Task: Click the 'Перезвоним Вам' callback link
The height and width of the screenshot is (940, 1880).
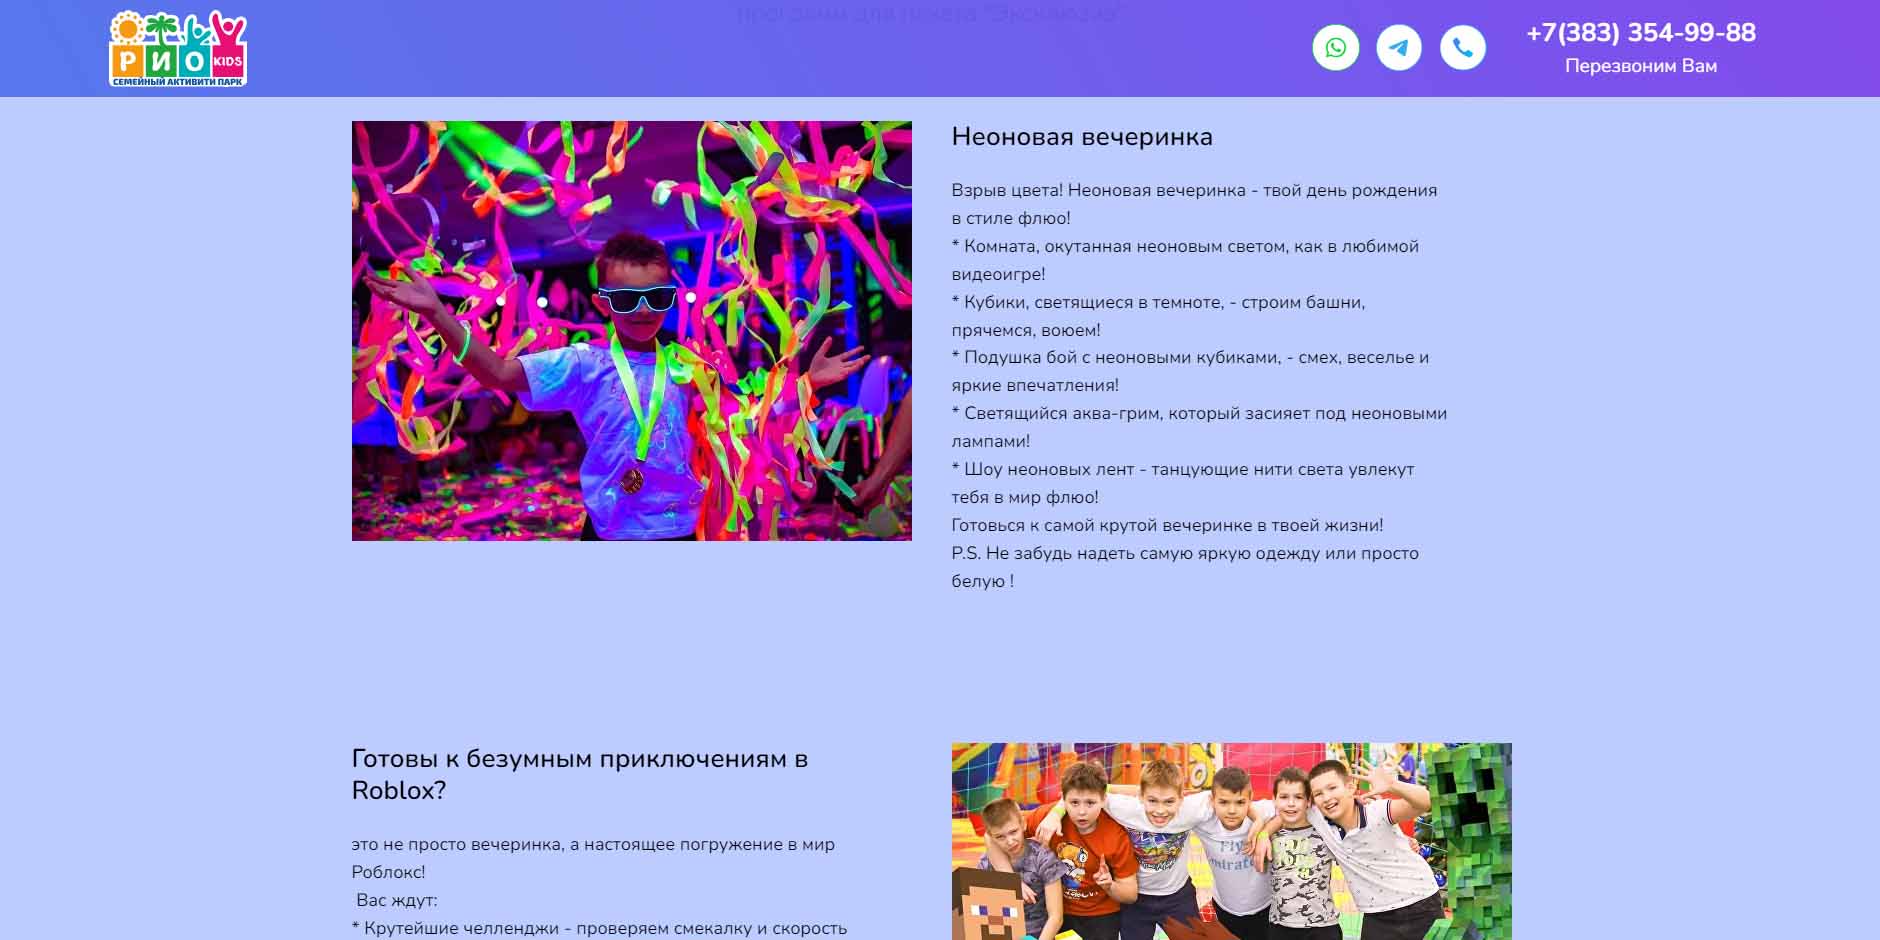Action: [x=1640, y=66]
